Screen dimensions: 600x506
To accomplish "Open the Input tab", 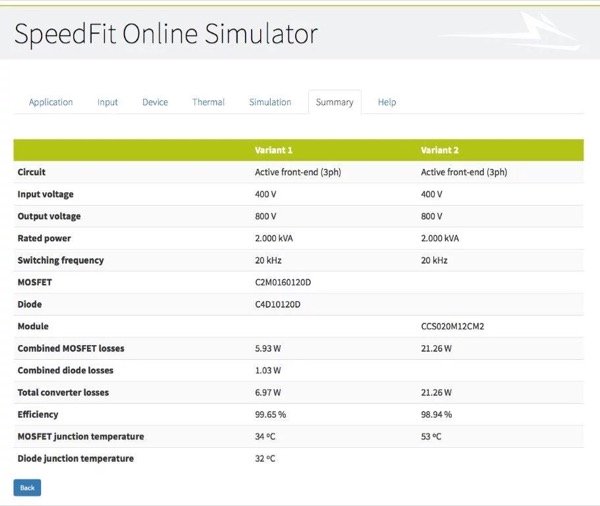I will tap(107, 102).
